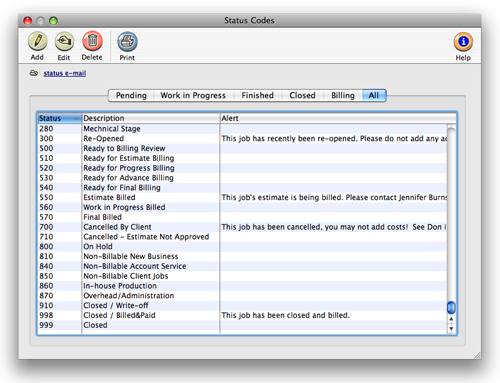Click the closed and billed alert text
This screenshot has width=500, height=383.
[285, 315]
